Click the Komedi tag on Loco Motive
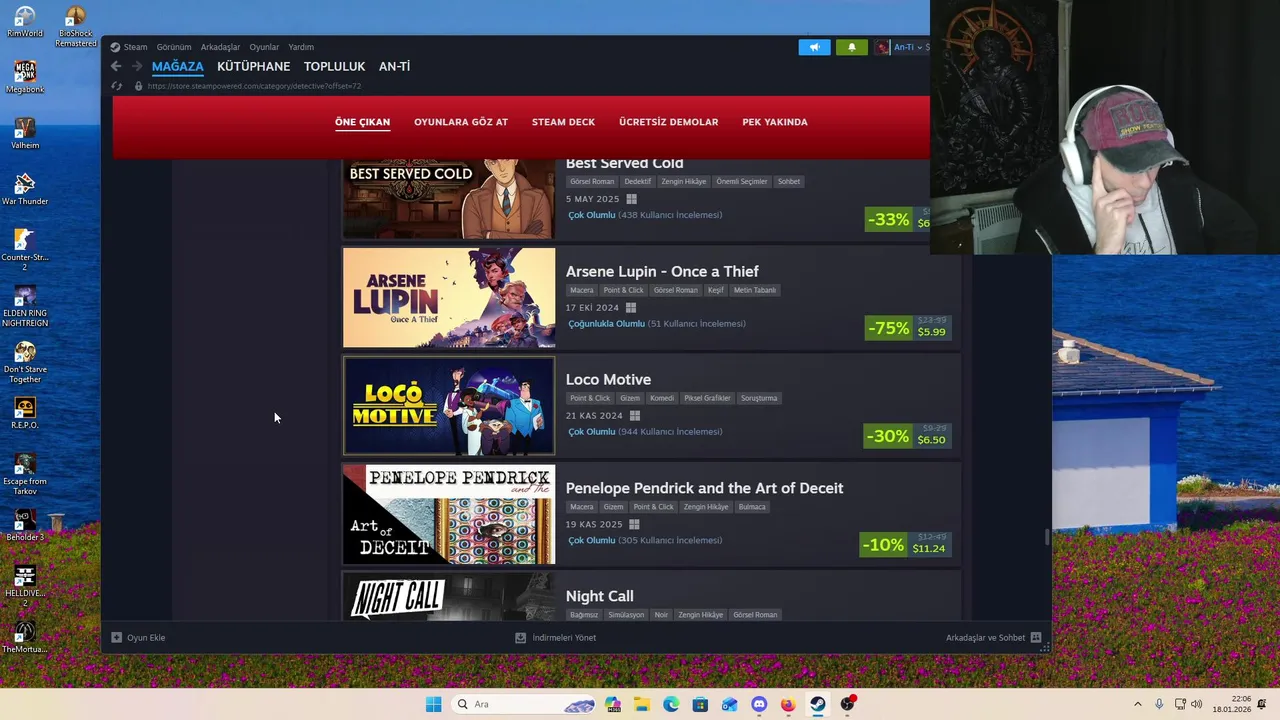Screen dimensions: 1280x720 click(x=662, y=398)
